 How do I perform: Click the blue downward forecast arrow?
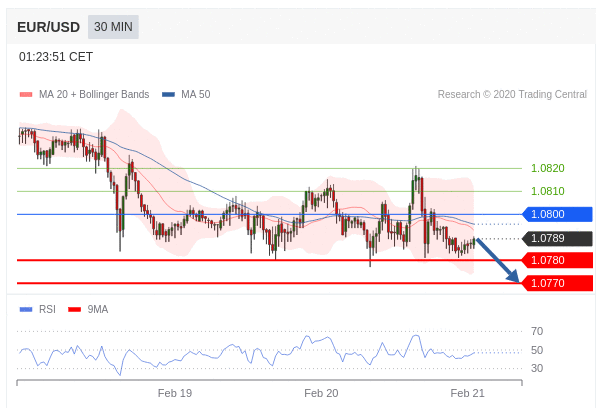coord(498,260)
